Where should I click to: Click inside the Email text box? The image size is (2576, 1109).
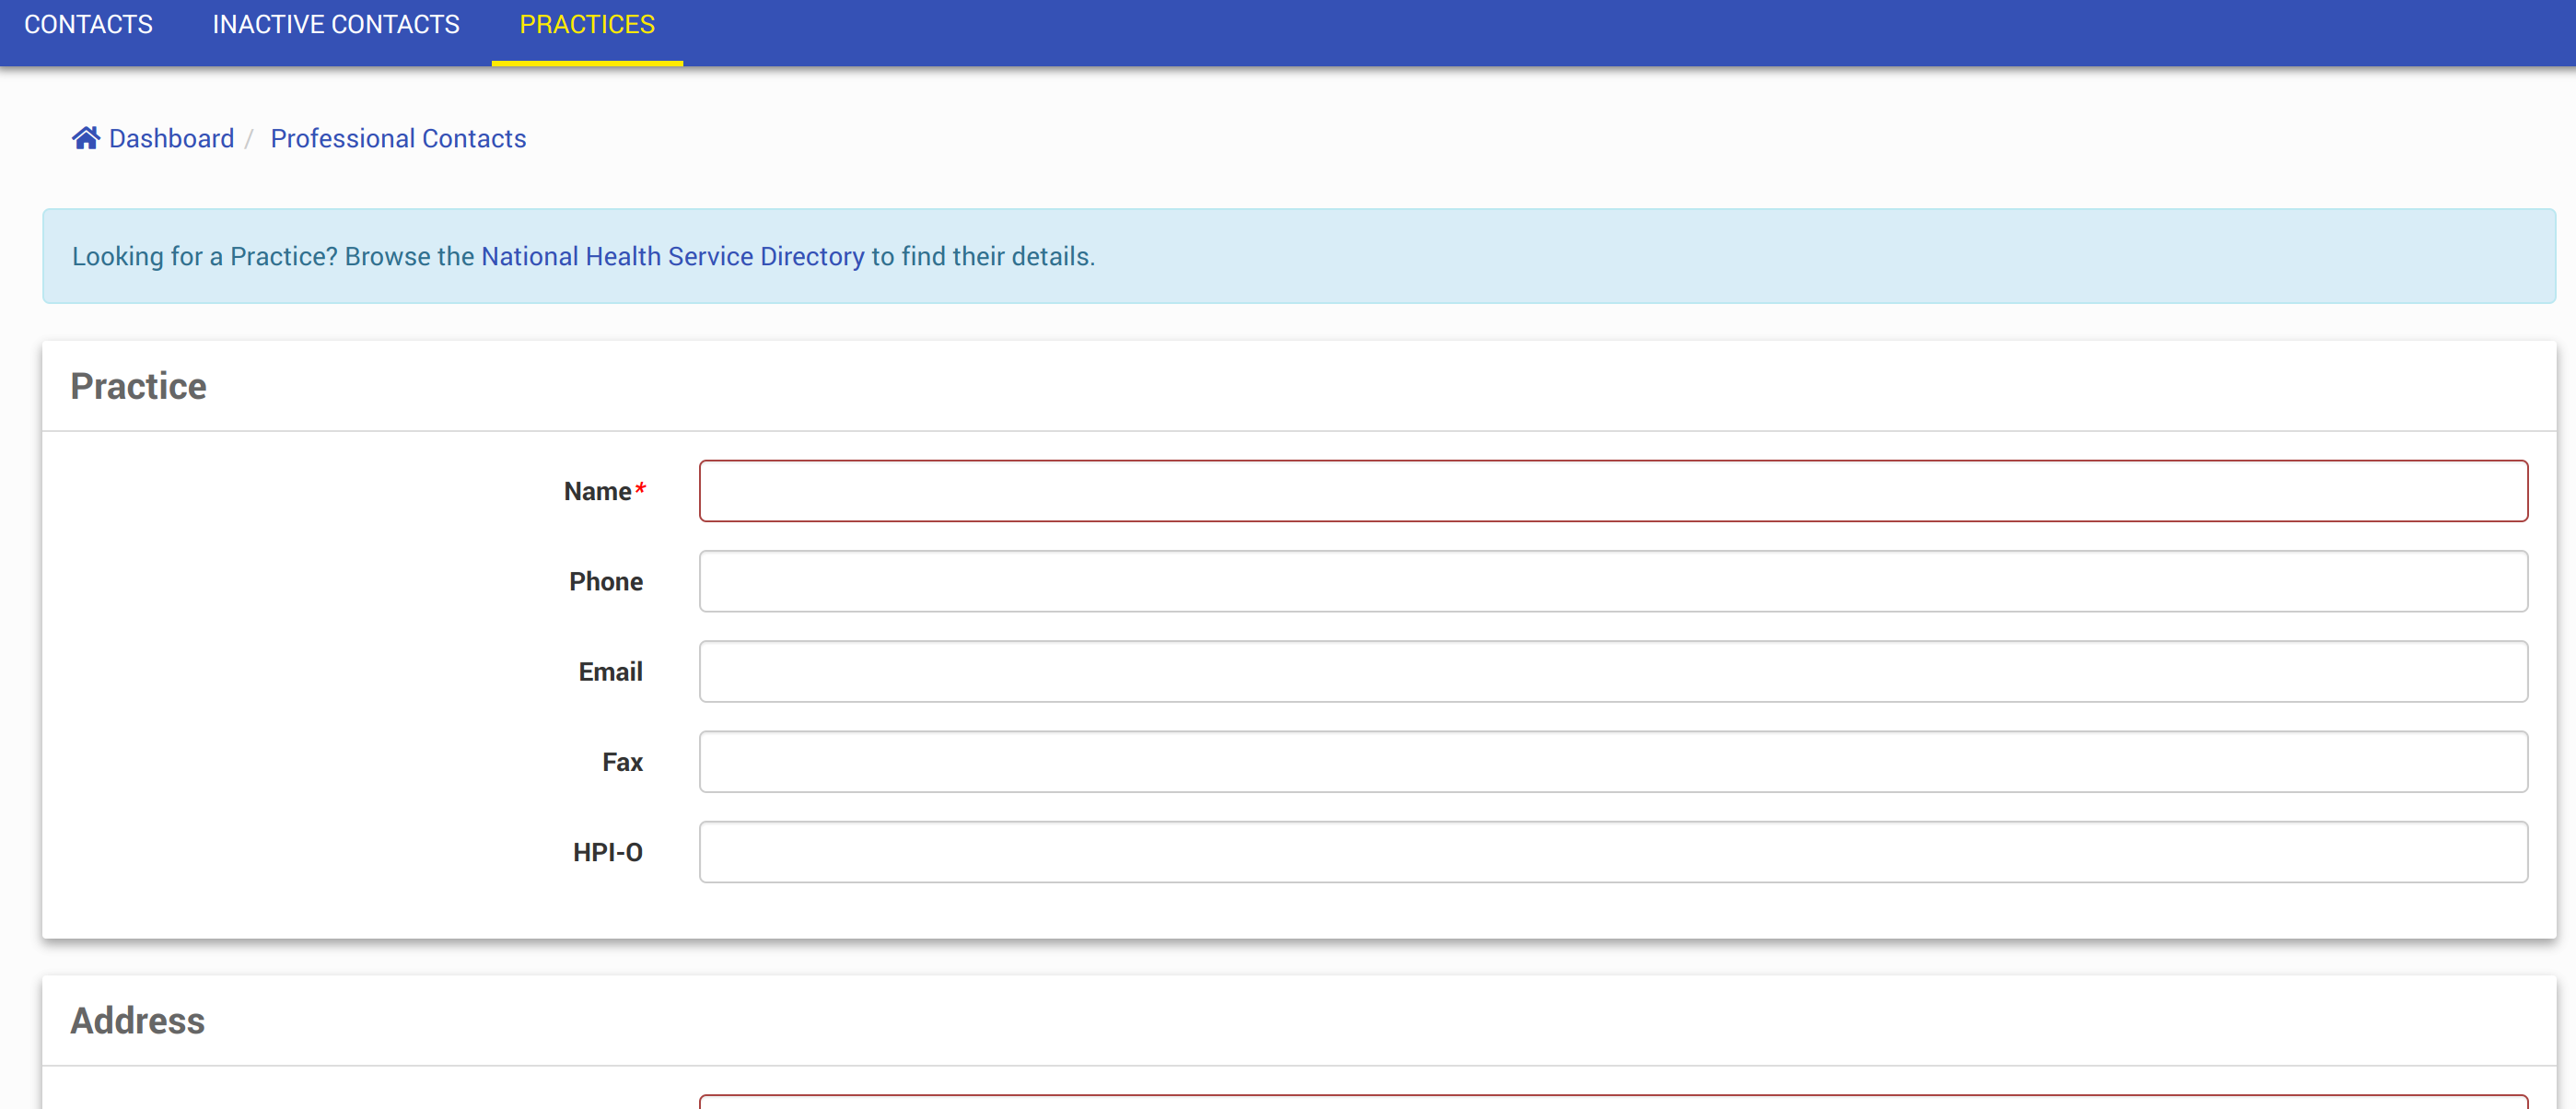pos(1612,671)
